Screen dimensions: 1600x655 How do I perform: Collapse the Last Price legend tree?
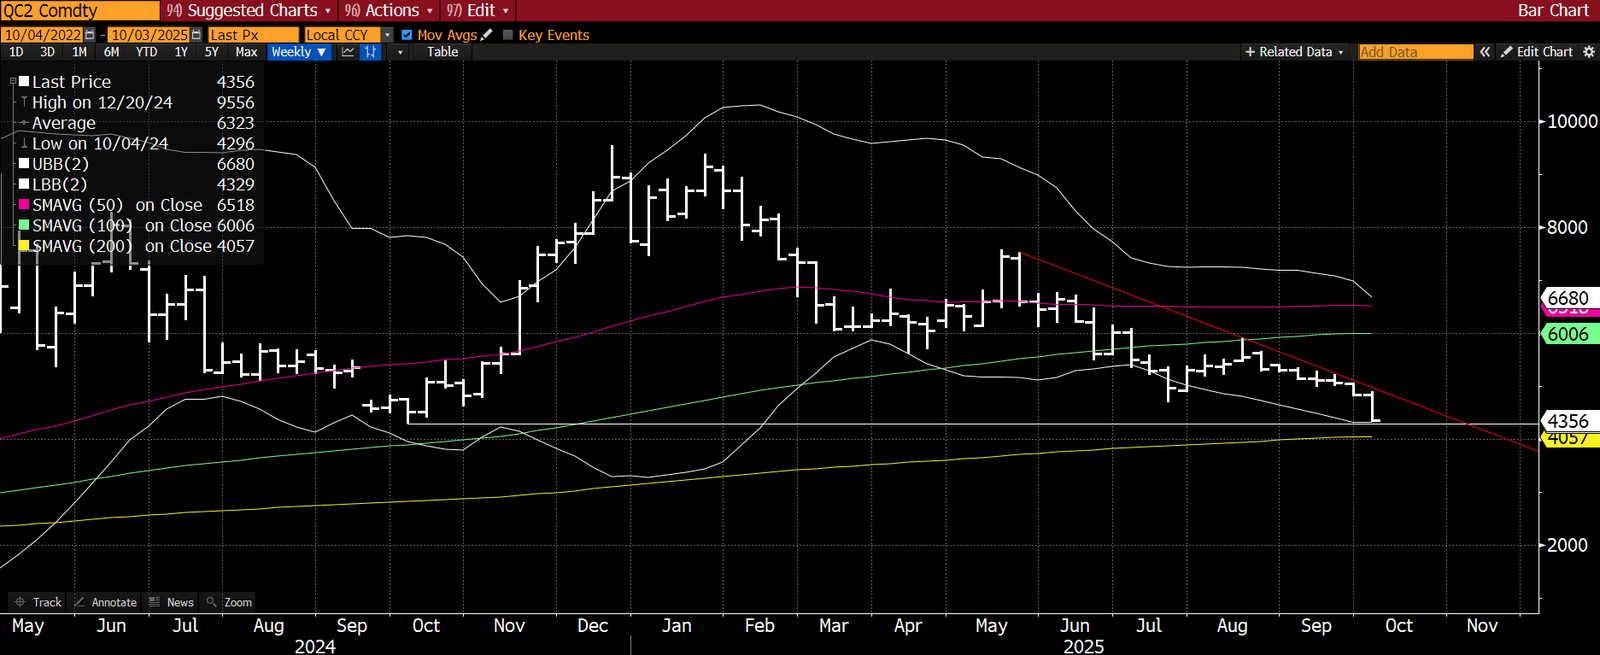click(13, 82)
